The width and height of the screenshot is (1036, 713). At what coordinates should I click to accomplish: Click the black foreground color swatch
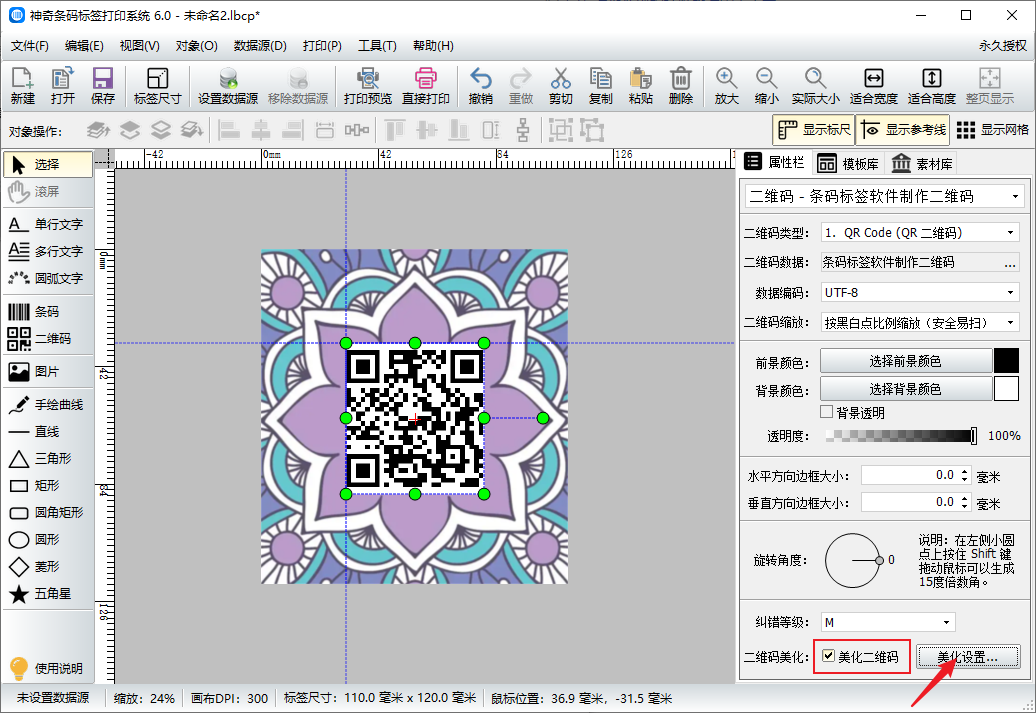[1006, 361]
